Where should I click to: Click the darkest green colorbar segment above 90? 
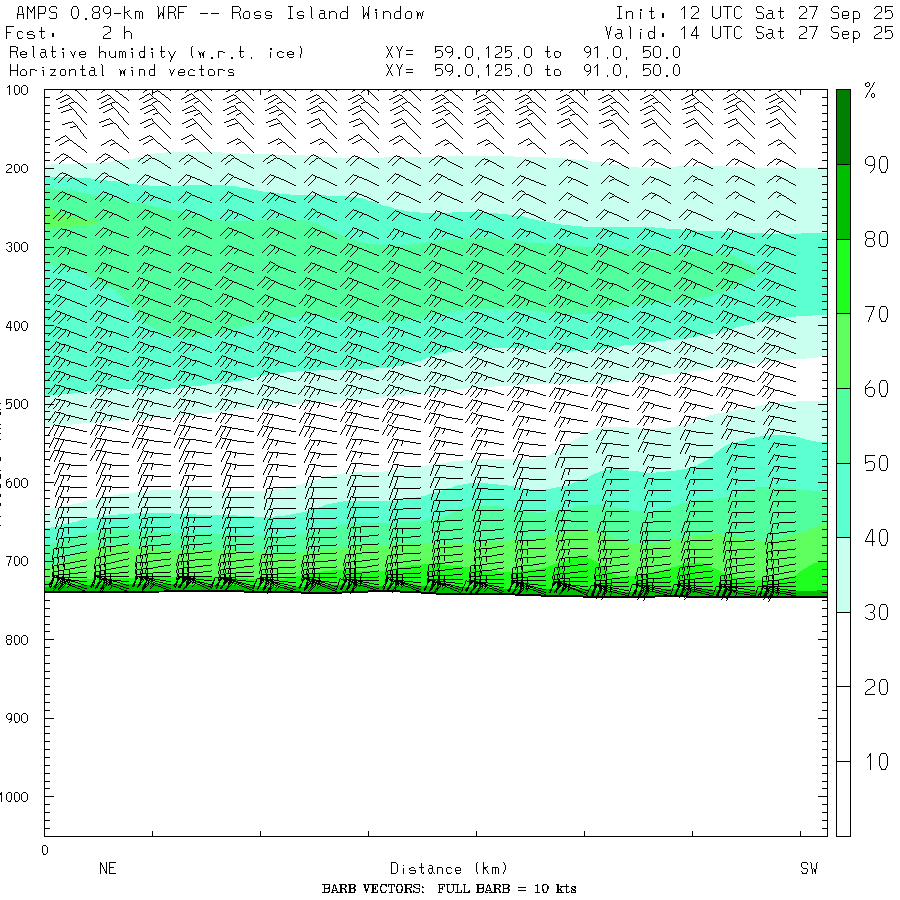843,127
